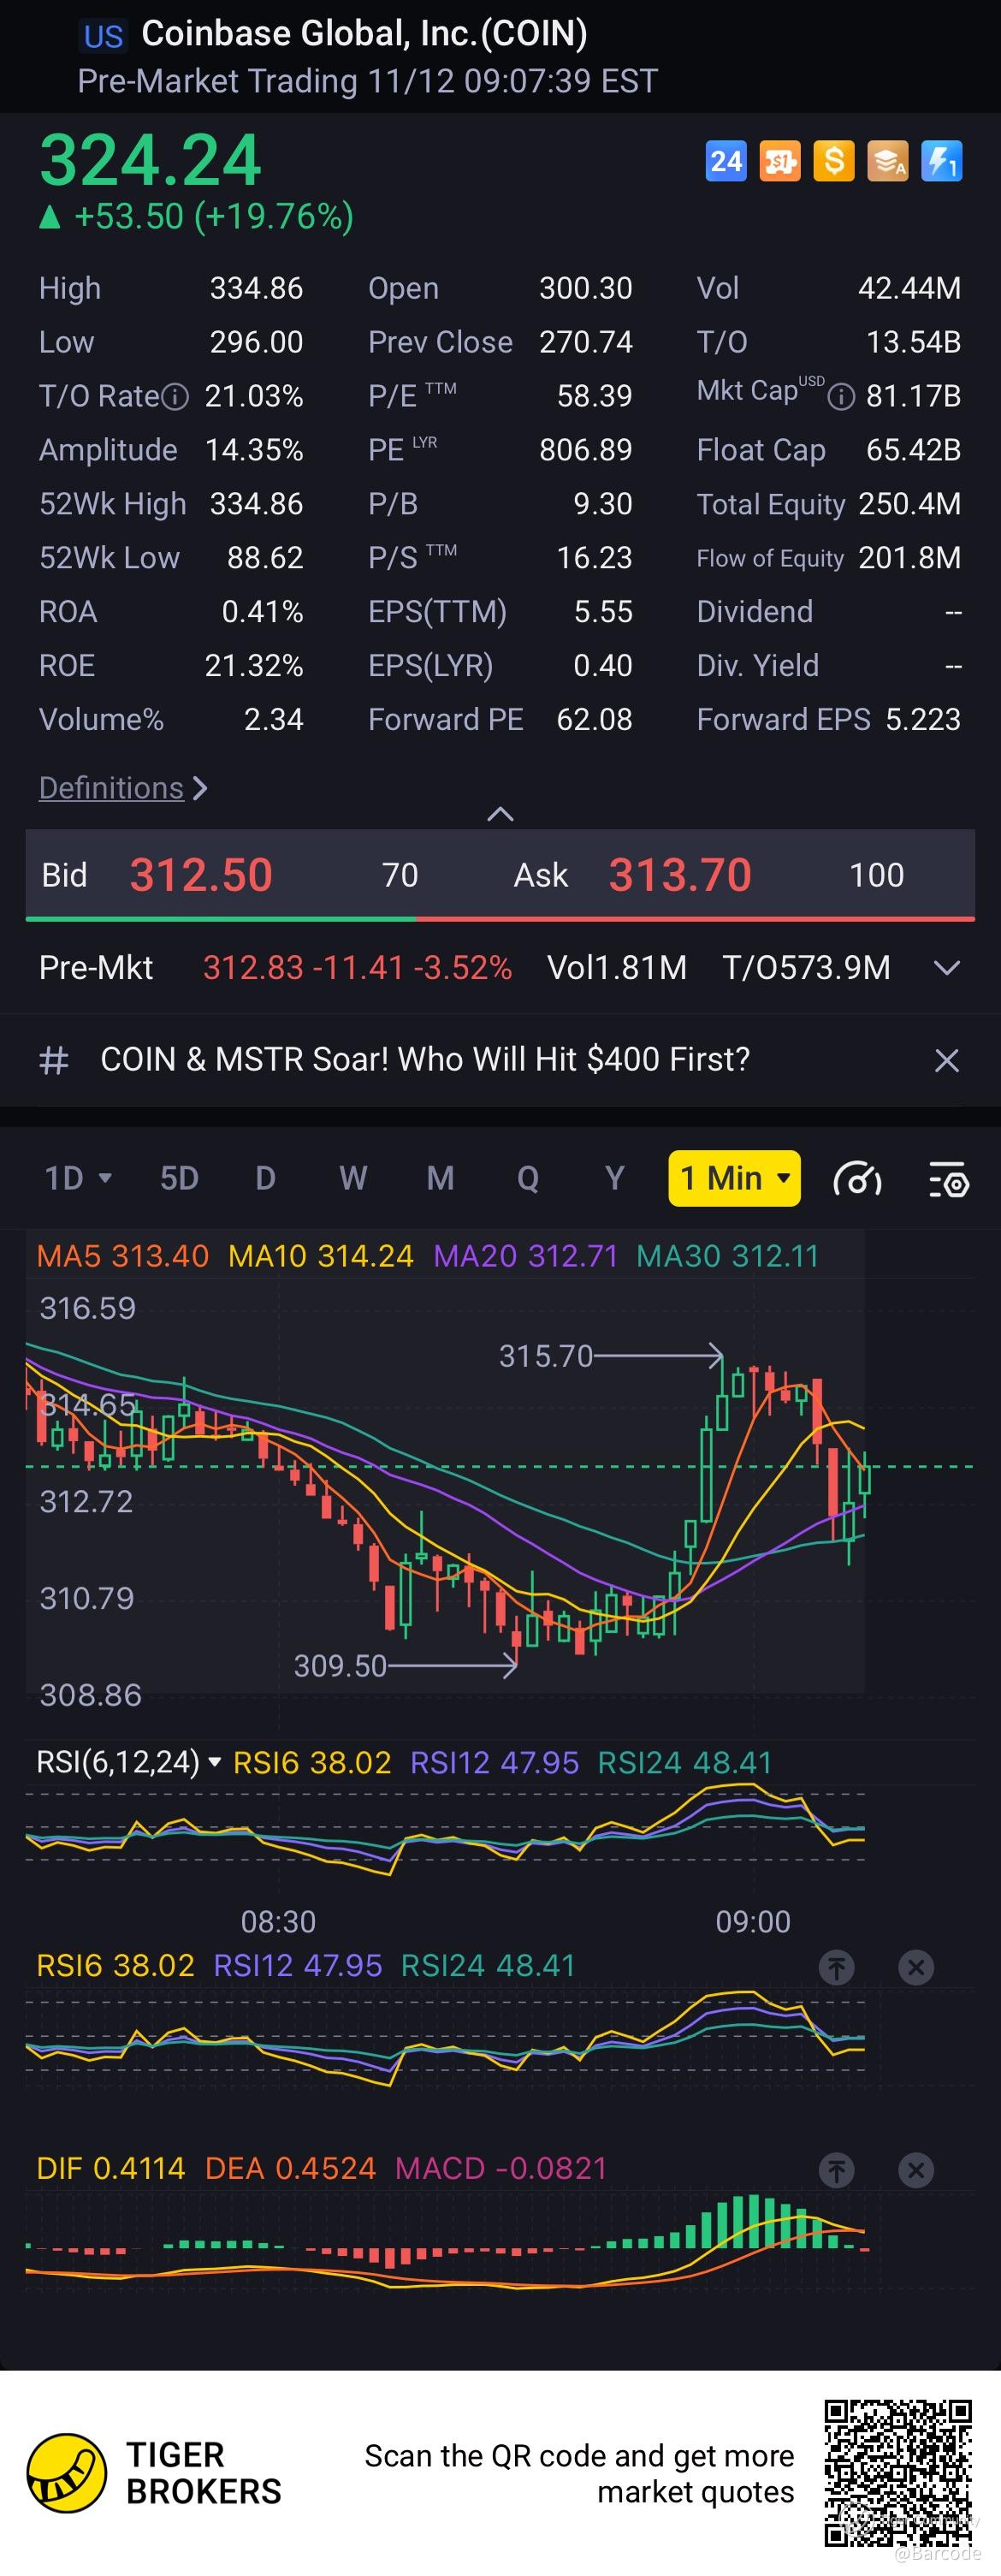Tap the Bid price 312.50
The image size is (1001, 2576).
[x=201, y=875]
